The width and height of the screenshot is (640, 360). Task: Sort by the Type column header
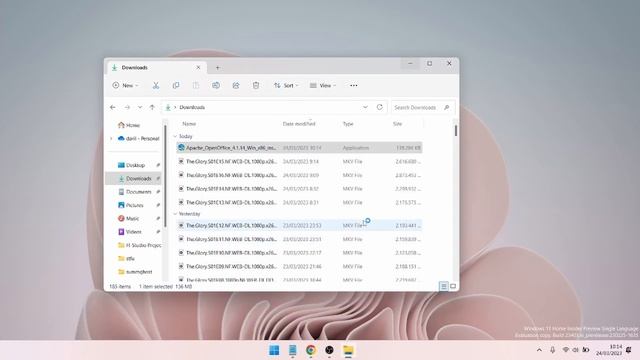(348, 124)
